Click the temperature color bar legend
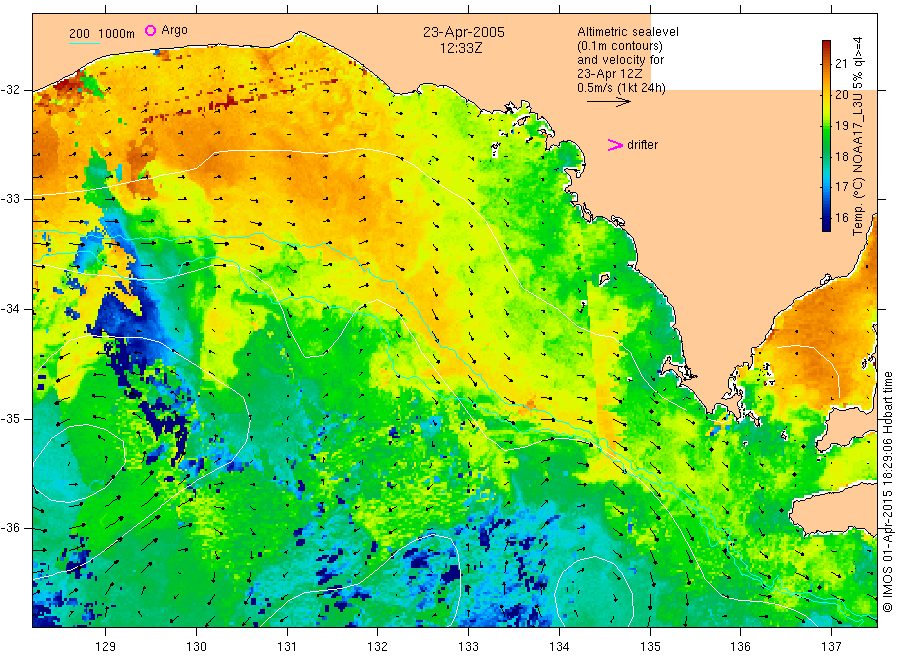This screenshot has height=660, width=900. tap(826, 135)
